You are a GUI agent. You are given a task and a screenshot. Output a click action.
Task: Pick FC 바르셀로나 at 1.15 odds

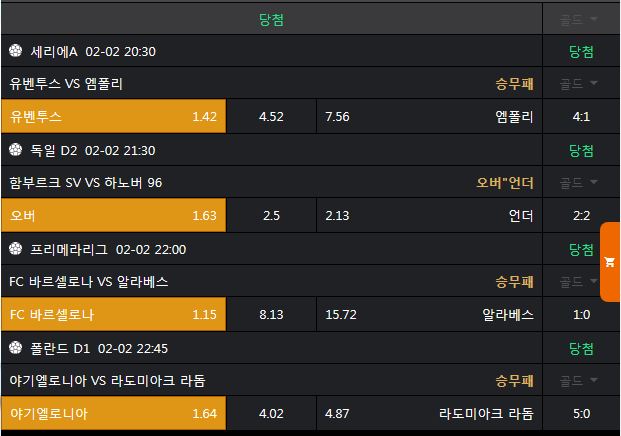(113, 315)
